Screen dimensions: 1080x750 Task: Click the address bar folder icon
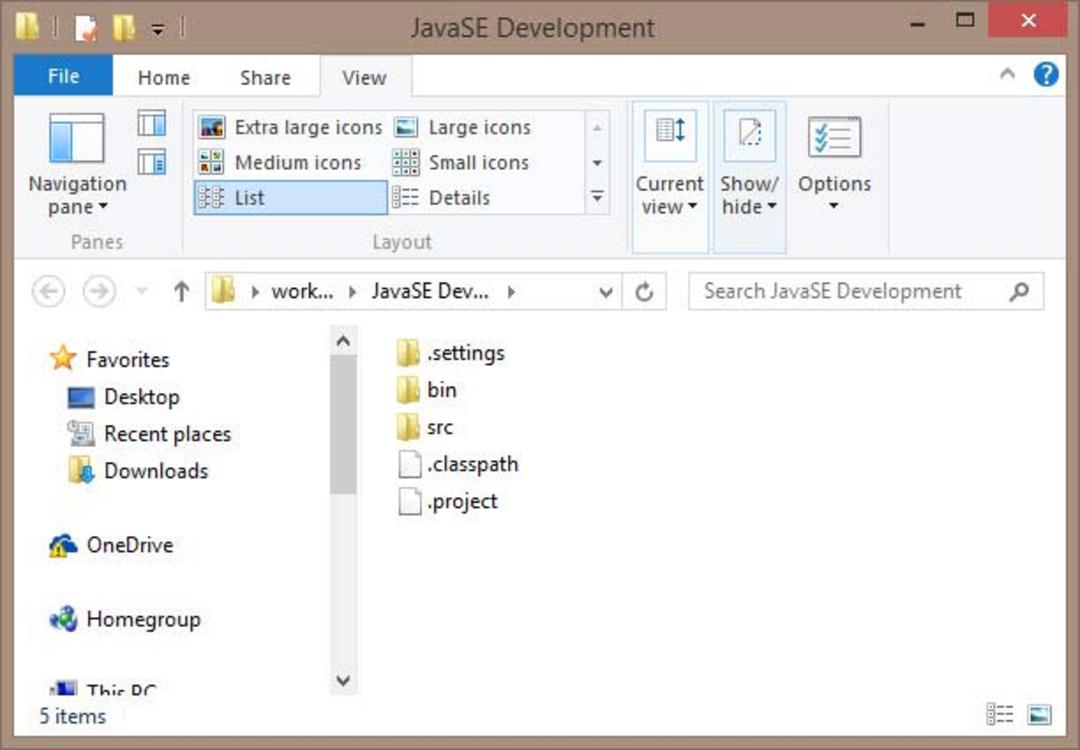[x=222, y=291]
